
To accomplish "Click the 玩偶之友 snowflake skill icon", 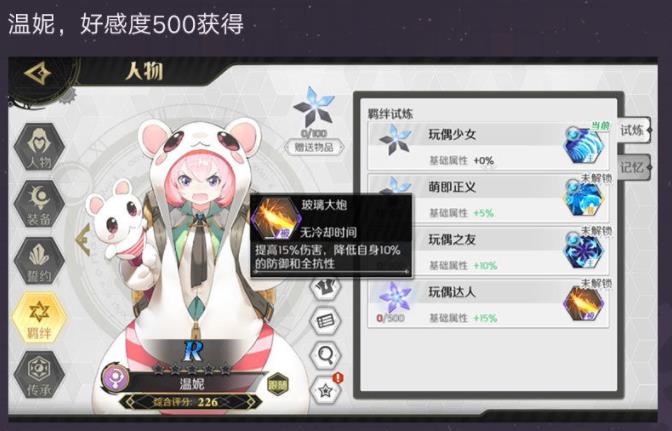I will [583, 251].
